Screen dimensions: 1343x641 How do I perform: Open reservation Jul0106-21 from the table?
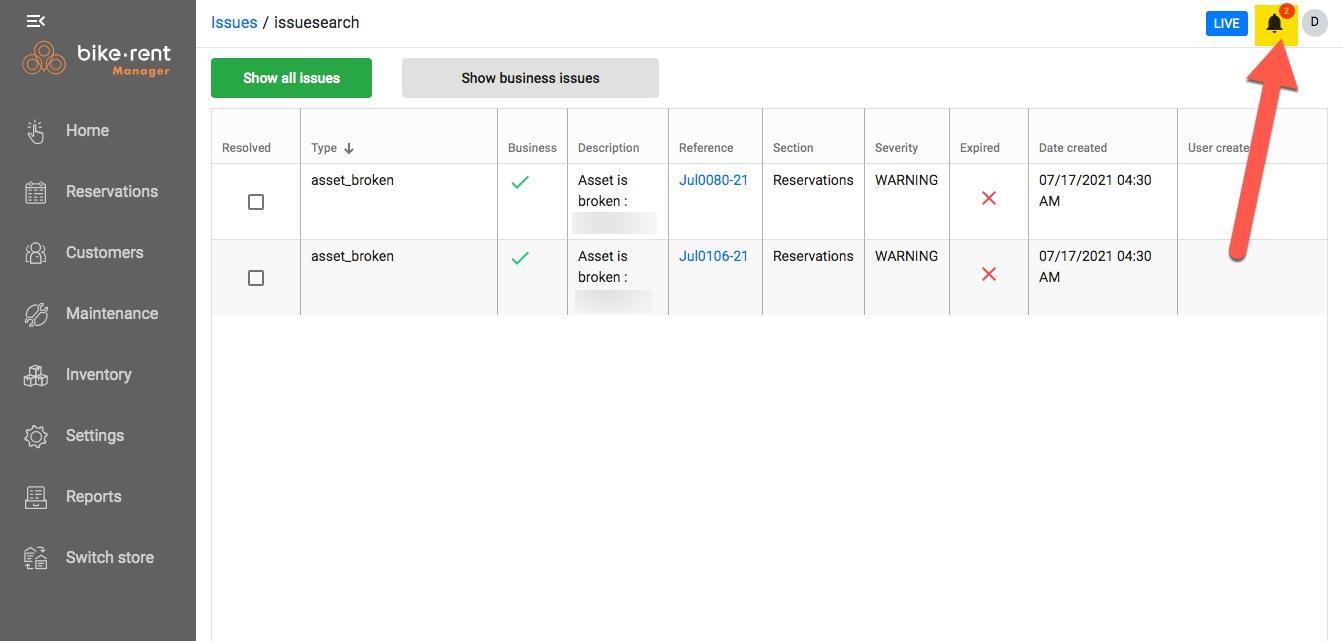[713, 256]
